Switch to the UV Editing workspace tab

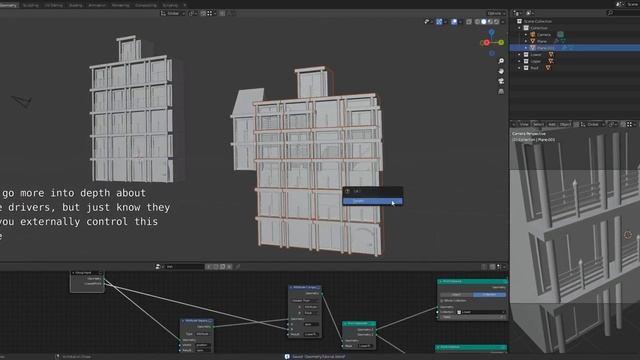(53, 5)
